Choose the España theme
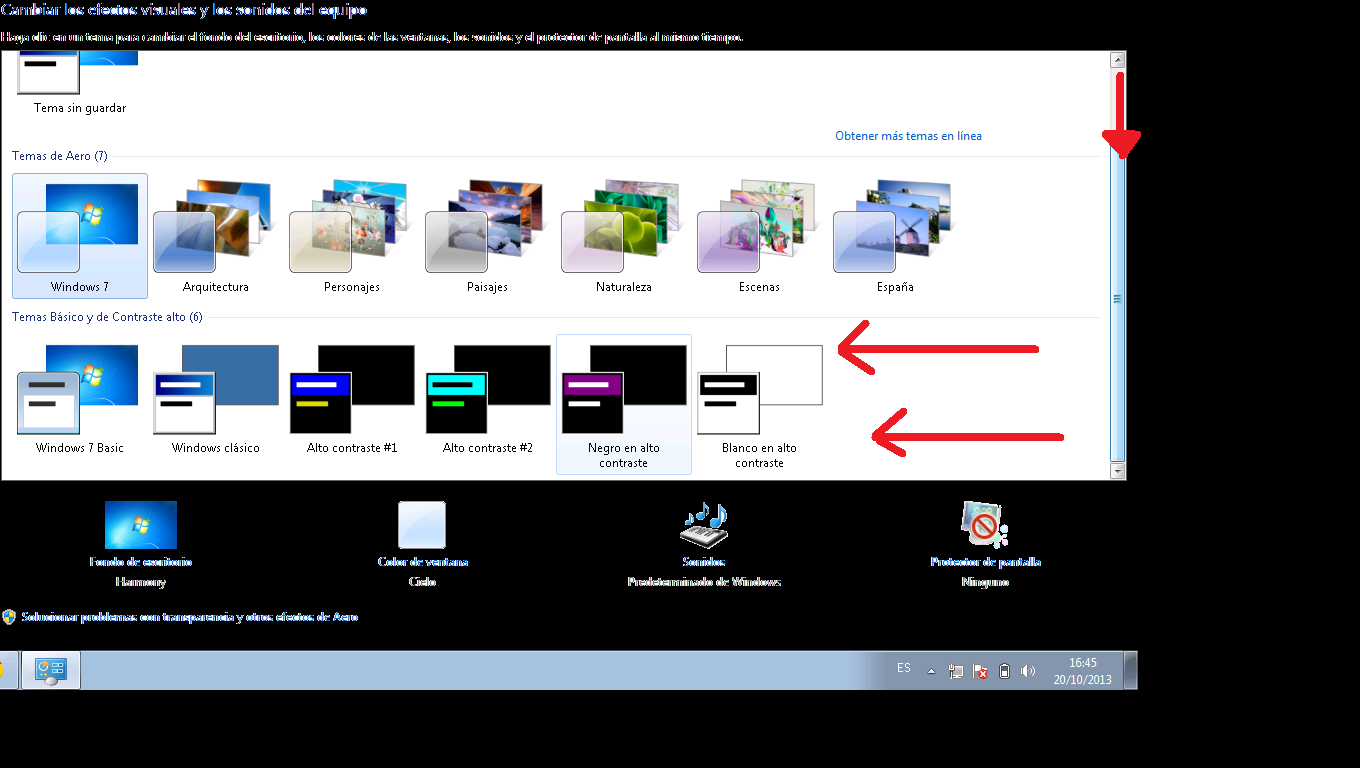 [895, 236]
